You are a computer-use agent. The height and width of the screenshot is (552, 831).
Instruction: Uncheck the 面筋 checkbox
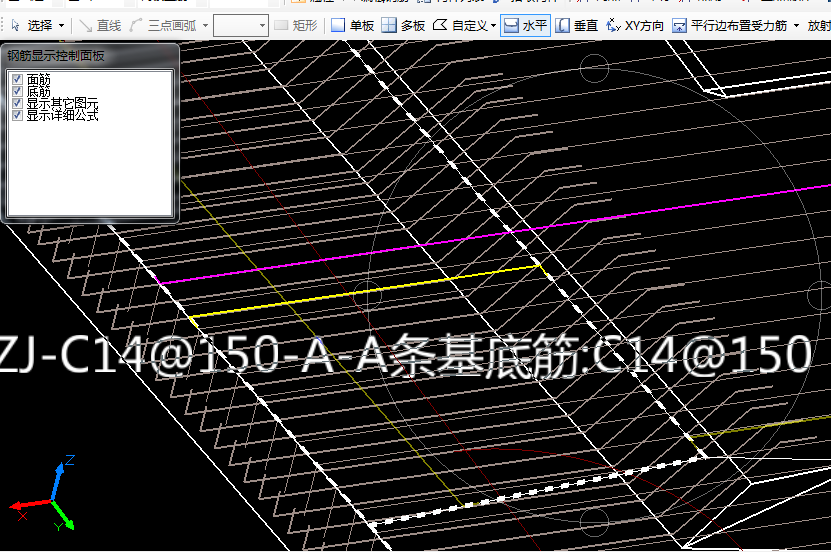tap(17, 79)
